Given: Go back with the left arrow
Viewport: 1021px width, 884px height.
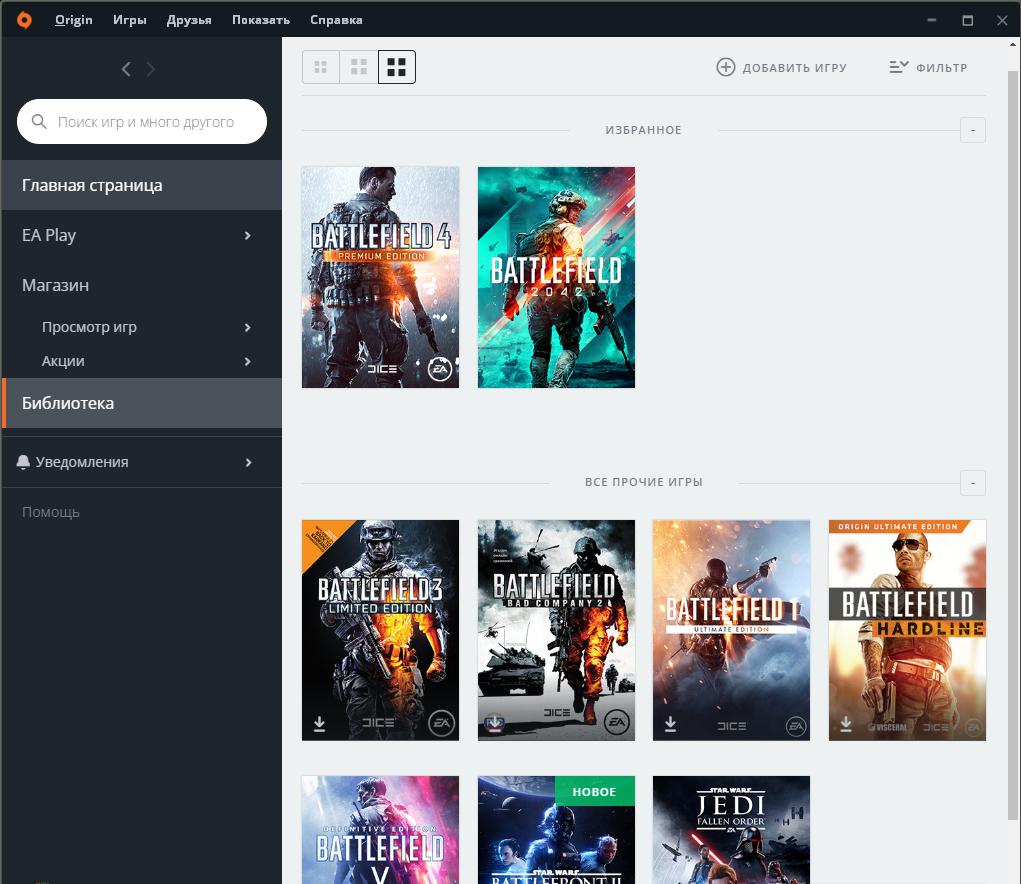Looking at the screenshot, I should pos(126,69).
